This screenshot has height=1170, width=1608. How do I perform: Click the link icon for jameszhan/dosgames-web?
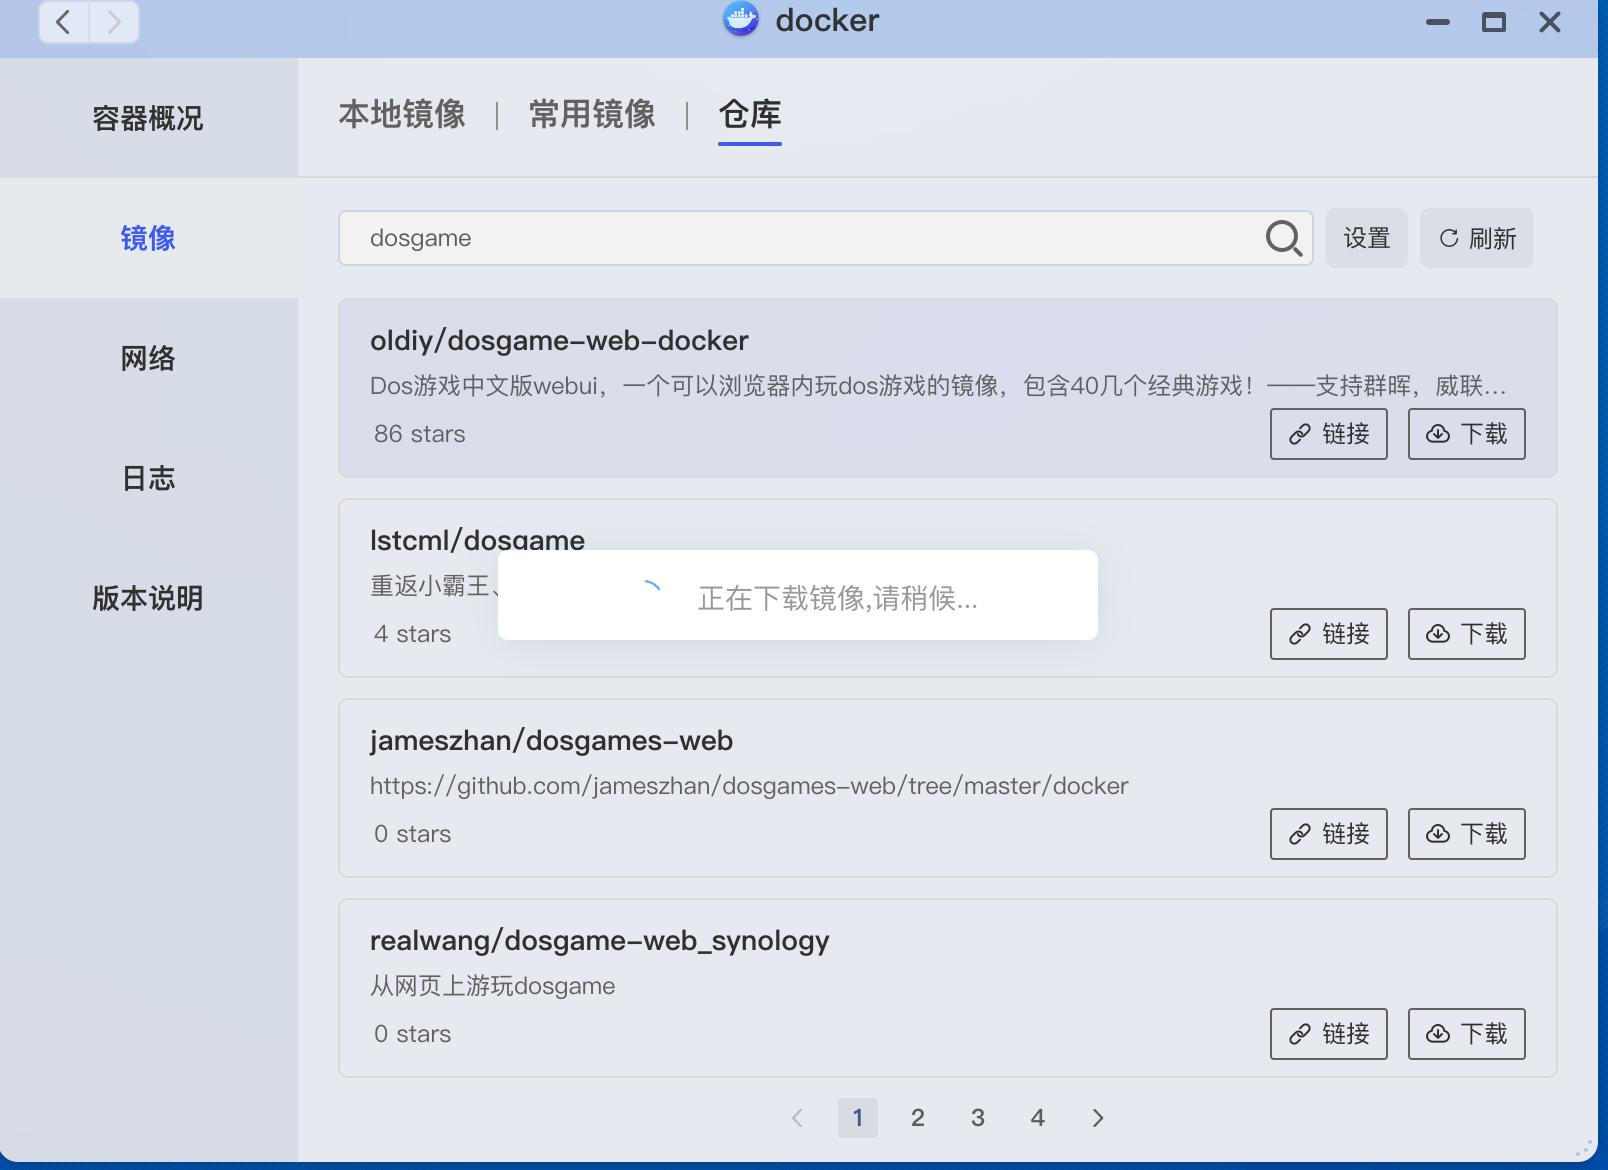1298,834
